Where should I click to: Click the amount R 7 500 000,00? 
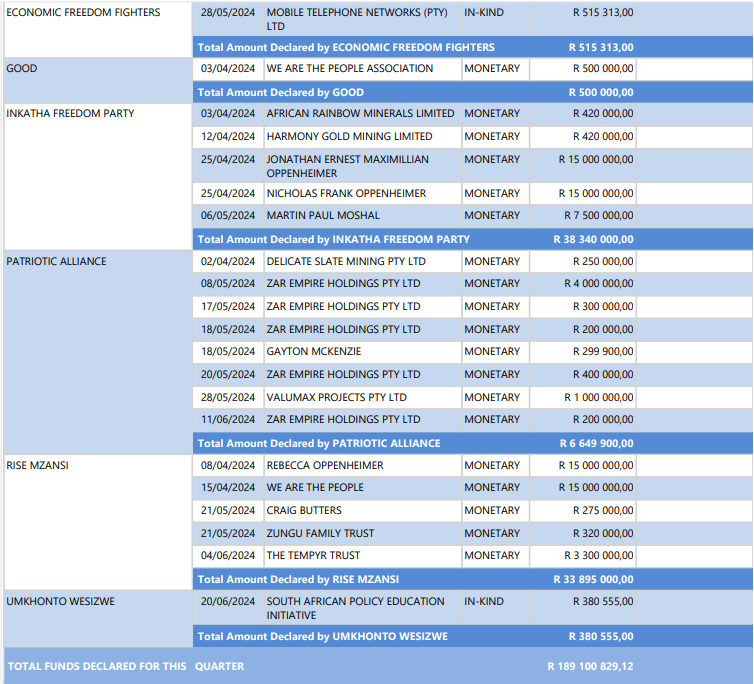[x=599, y=215]
